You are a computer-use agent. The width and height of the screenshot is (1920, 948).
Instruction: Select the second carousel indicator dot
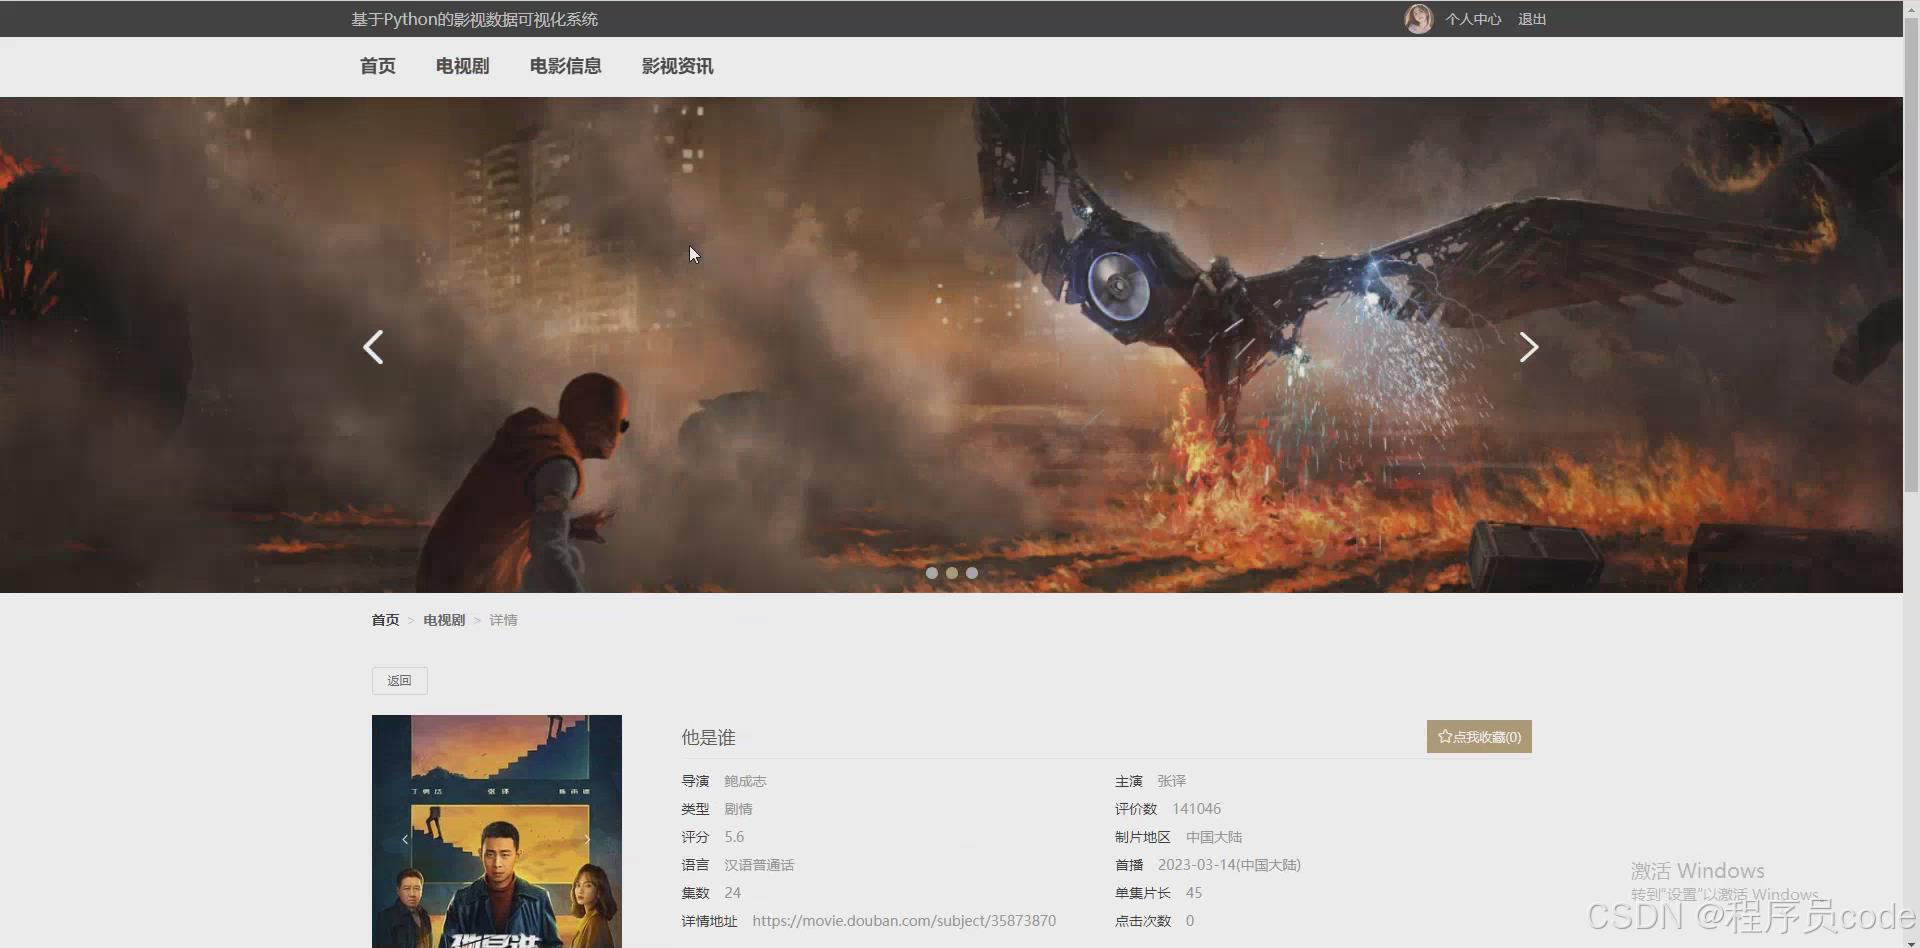pyautogui.click(x=952, y=573)
